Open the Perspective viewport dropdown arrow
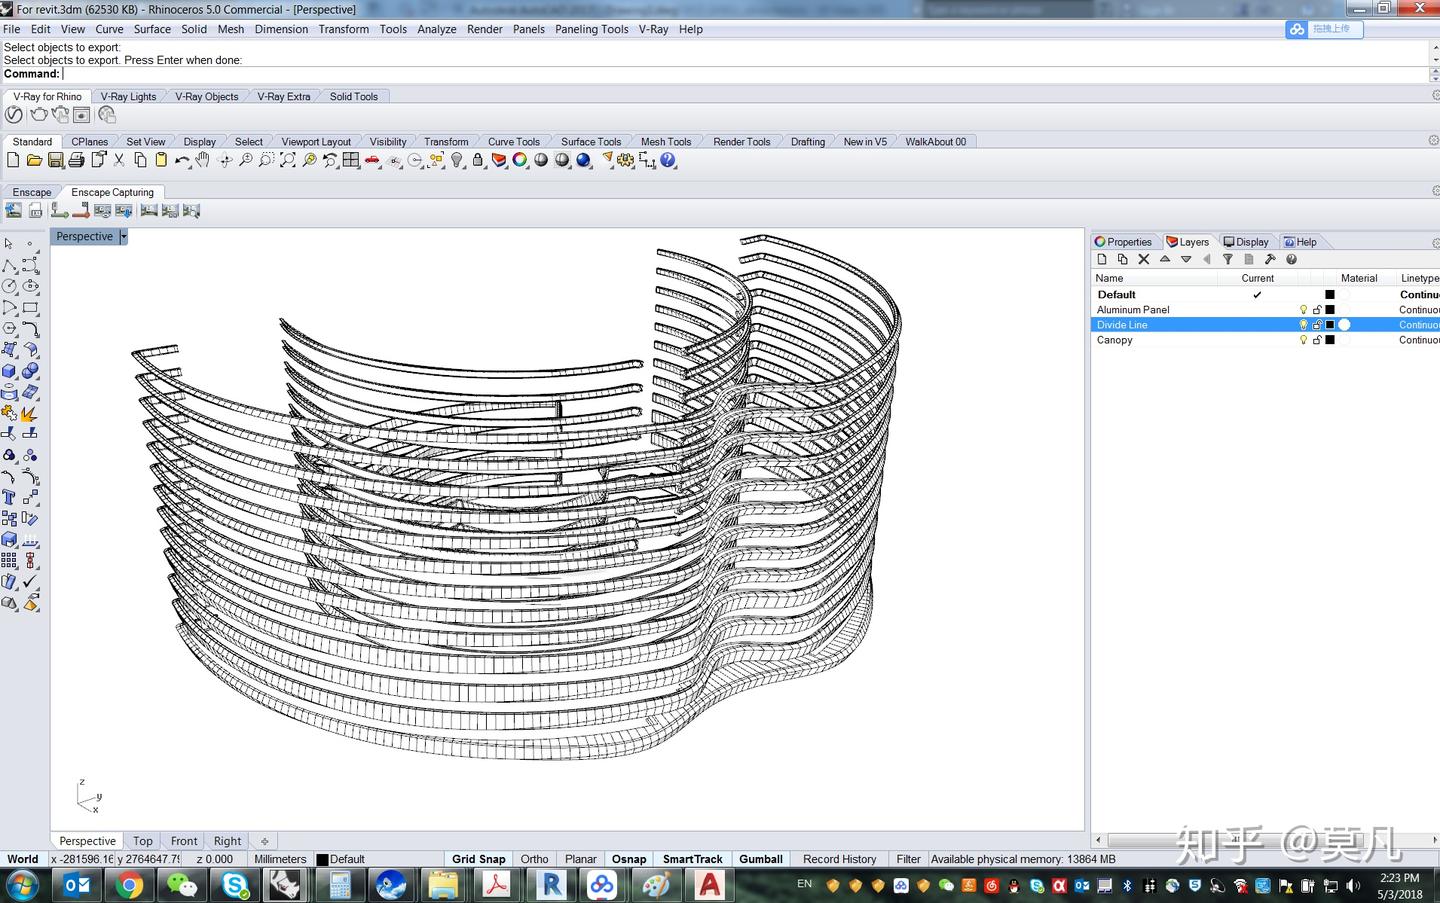Screen dimensions: 1440x903 (123, 237)
